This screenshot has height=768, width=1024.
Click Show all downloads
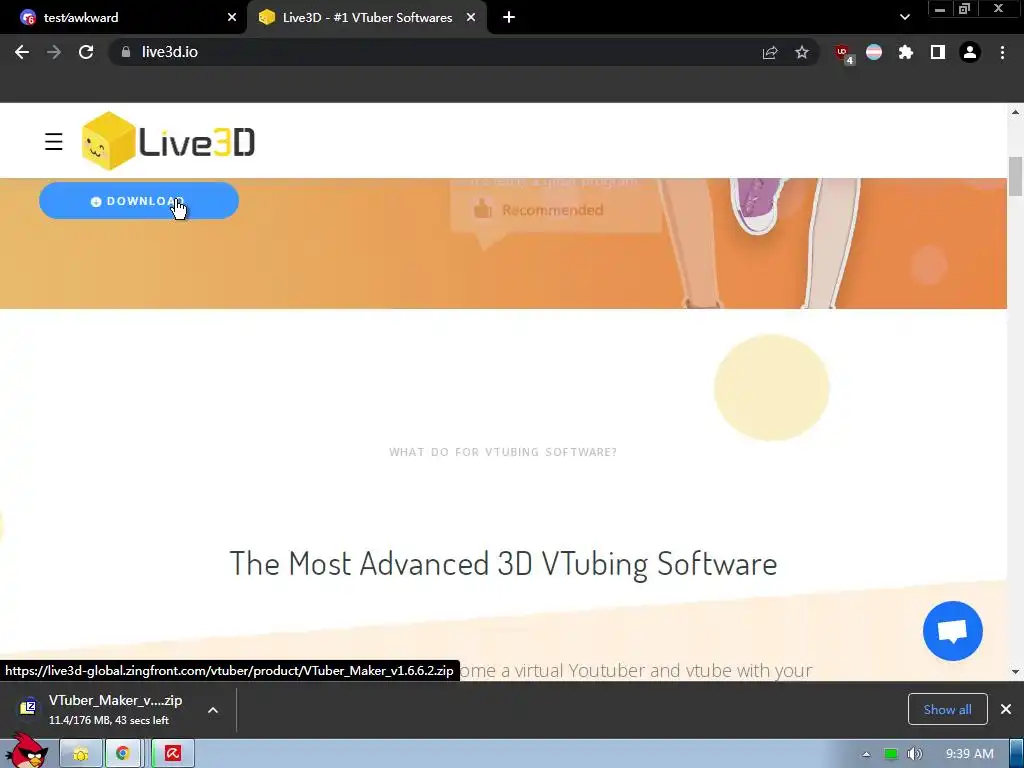pyautogui.click(x=947, y=709)
